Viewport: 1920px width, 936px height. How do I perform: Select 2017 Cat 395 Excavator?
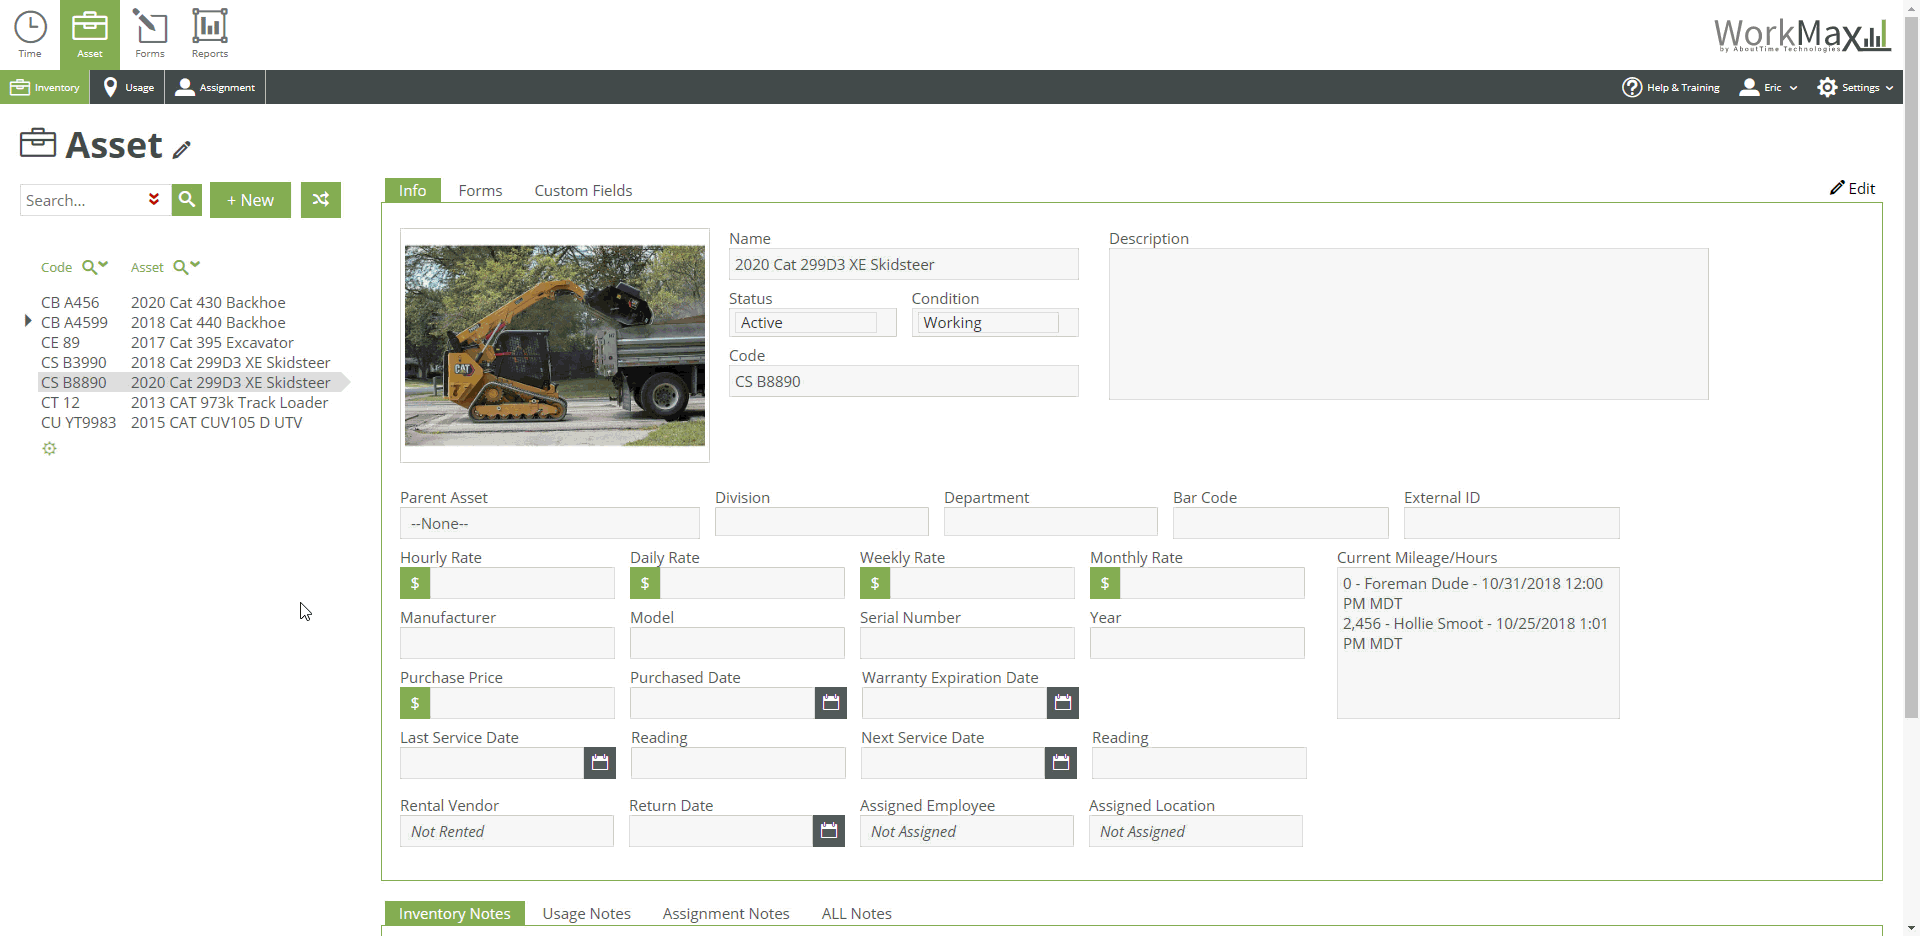coord(212,342)
